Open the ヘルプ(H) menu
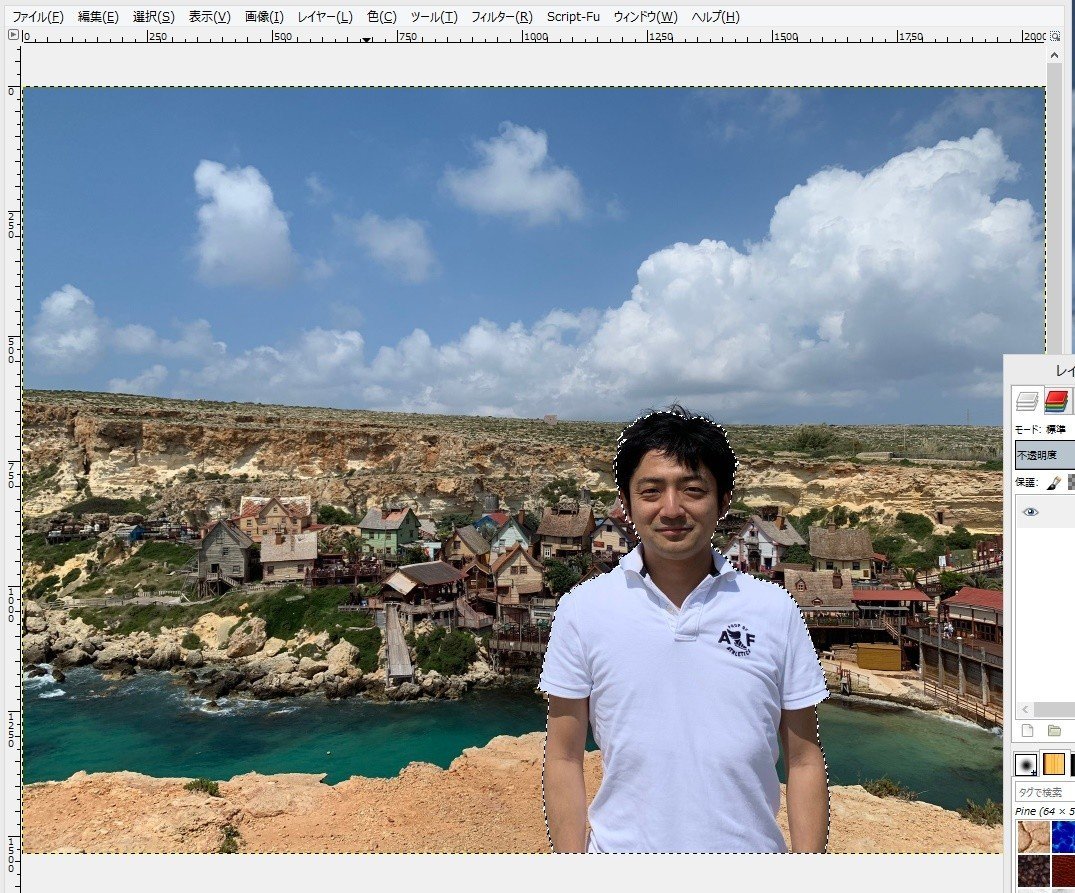The width and height of the screenshot is (1075, 893). point(715,16)
